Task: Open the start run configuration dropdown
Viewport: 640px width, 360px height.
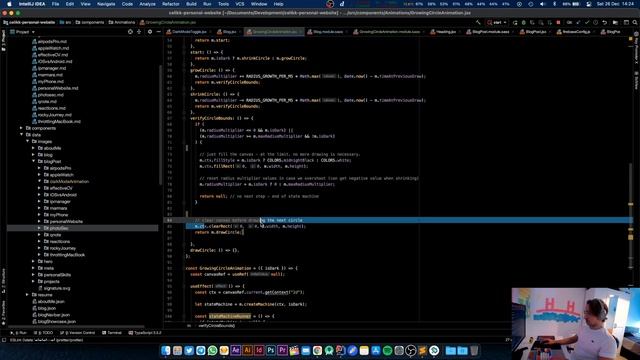Action: (497, 22)
